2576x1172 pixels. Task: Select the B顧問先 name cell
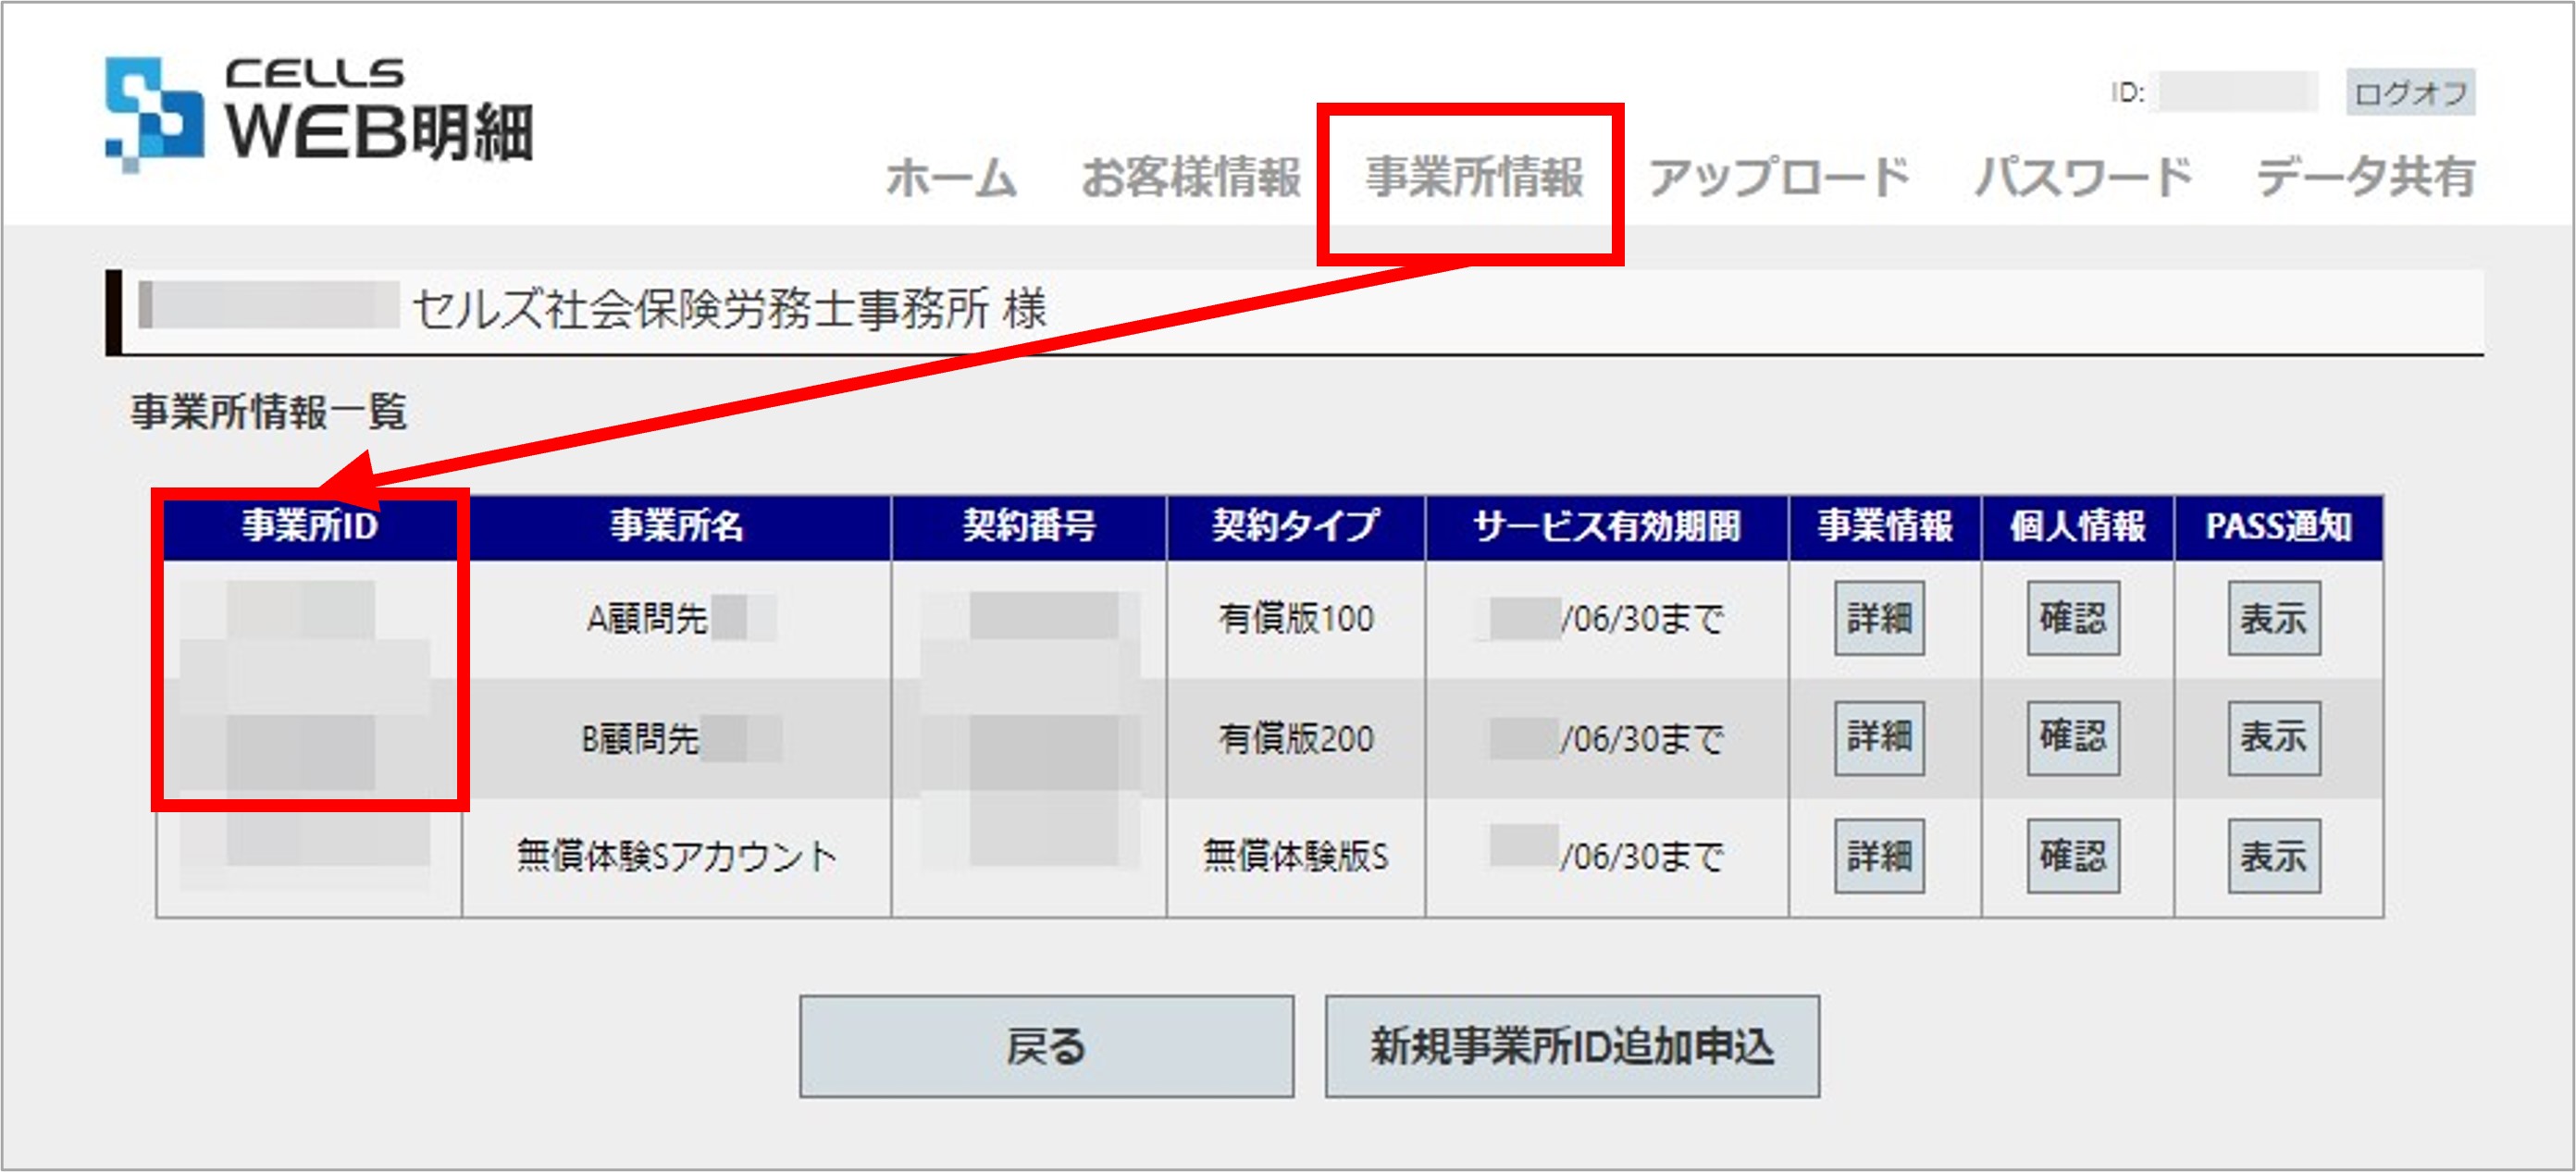(x=677, y=738)
